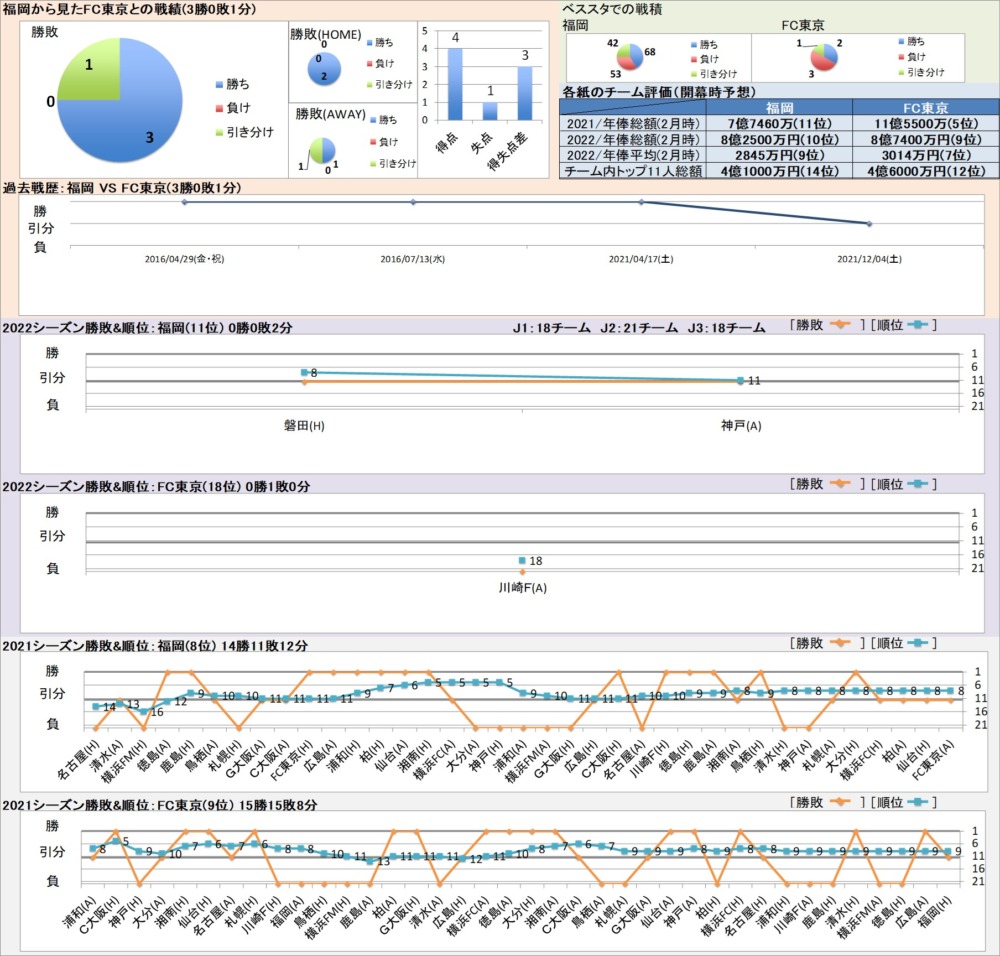The height and width of the screenshot is (956, 1000).
Task: Click the cell 8億7400万円(9位)
Action: pyautogui.click(x=925, y=140)
